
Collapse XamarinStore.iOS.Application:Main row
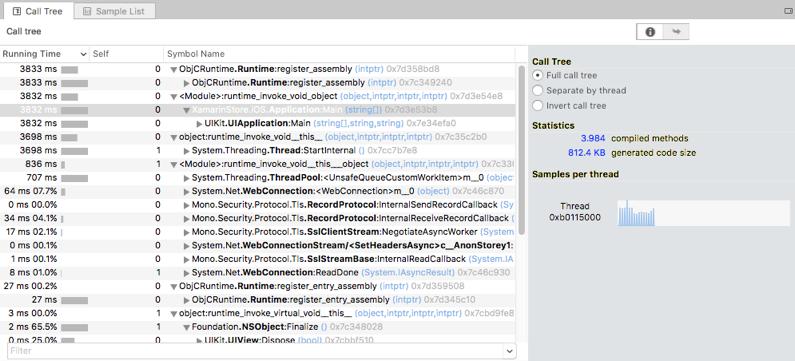coord(187,110)
